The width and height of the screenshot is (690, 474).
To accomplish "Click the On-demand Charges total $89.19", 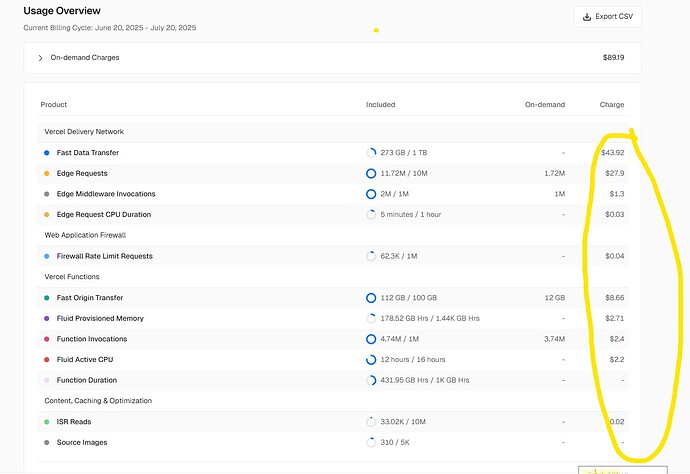I will [613, 58].
